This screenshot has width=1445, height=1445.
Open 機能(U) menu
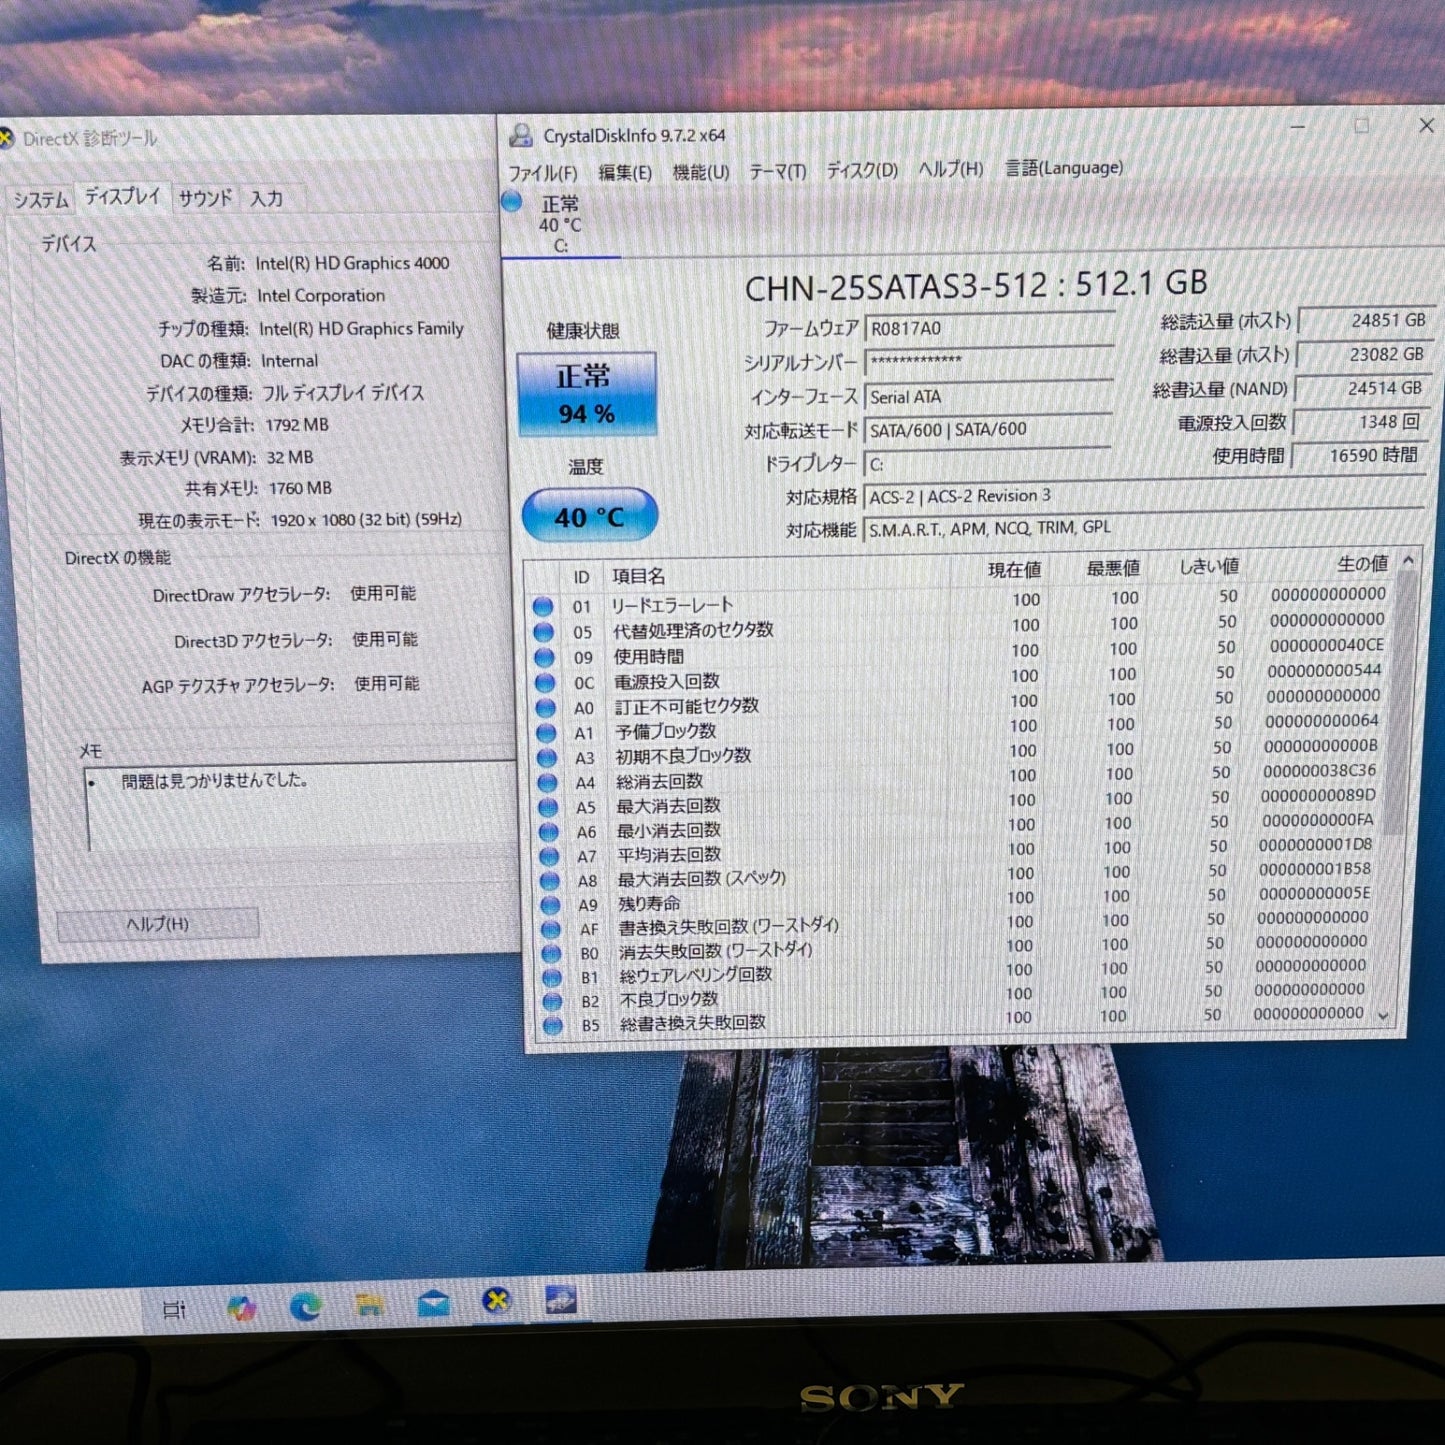coord(701,172)
